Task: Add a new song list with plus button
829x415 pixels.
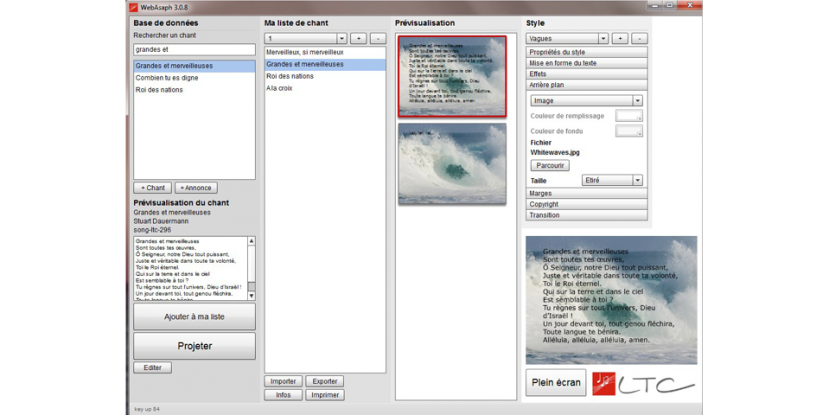Action: click(x=358, y=39)
